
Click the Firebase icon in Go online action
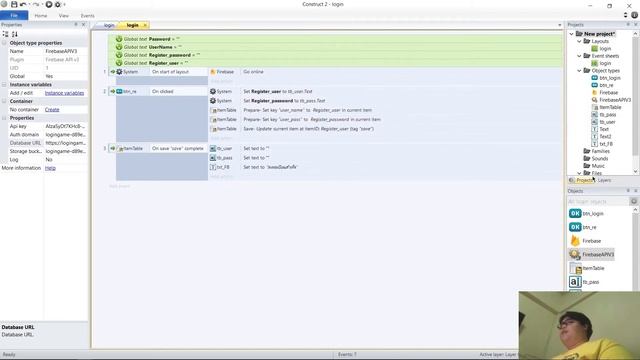pos(213,72)
